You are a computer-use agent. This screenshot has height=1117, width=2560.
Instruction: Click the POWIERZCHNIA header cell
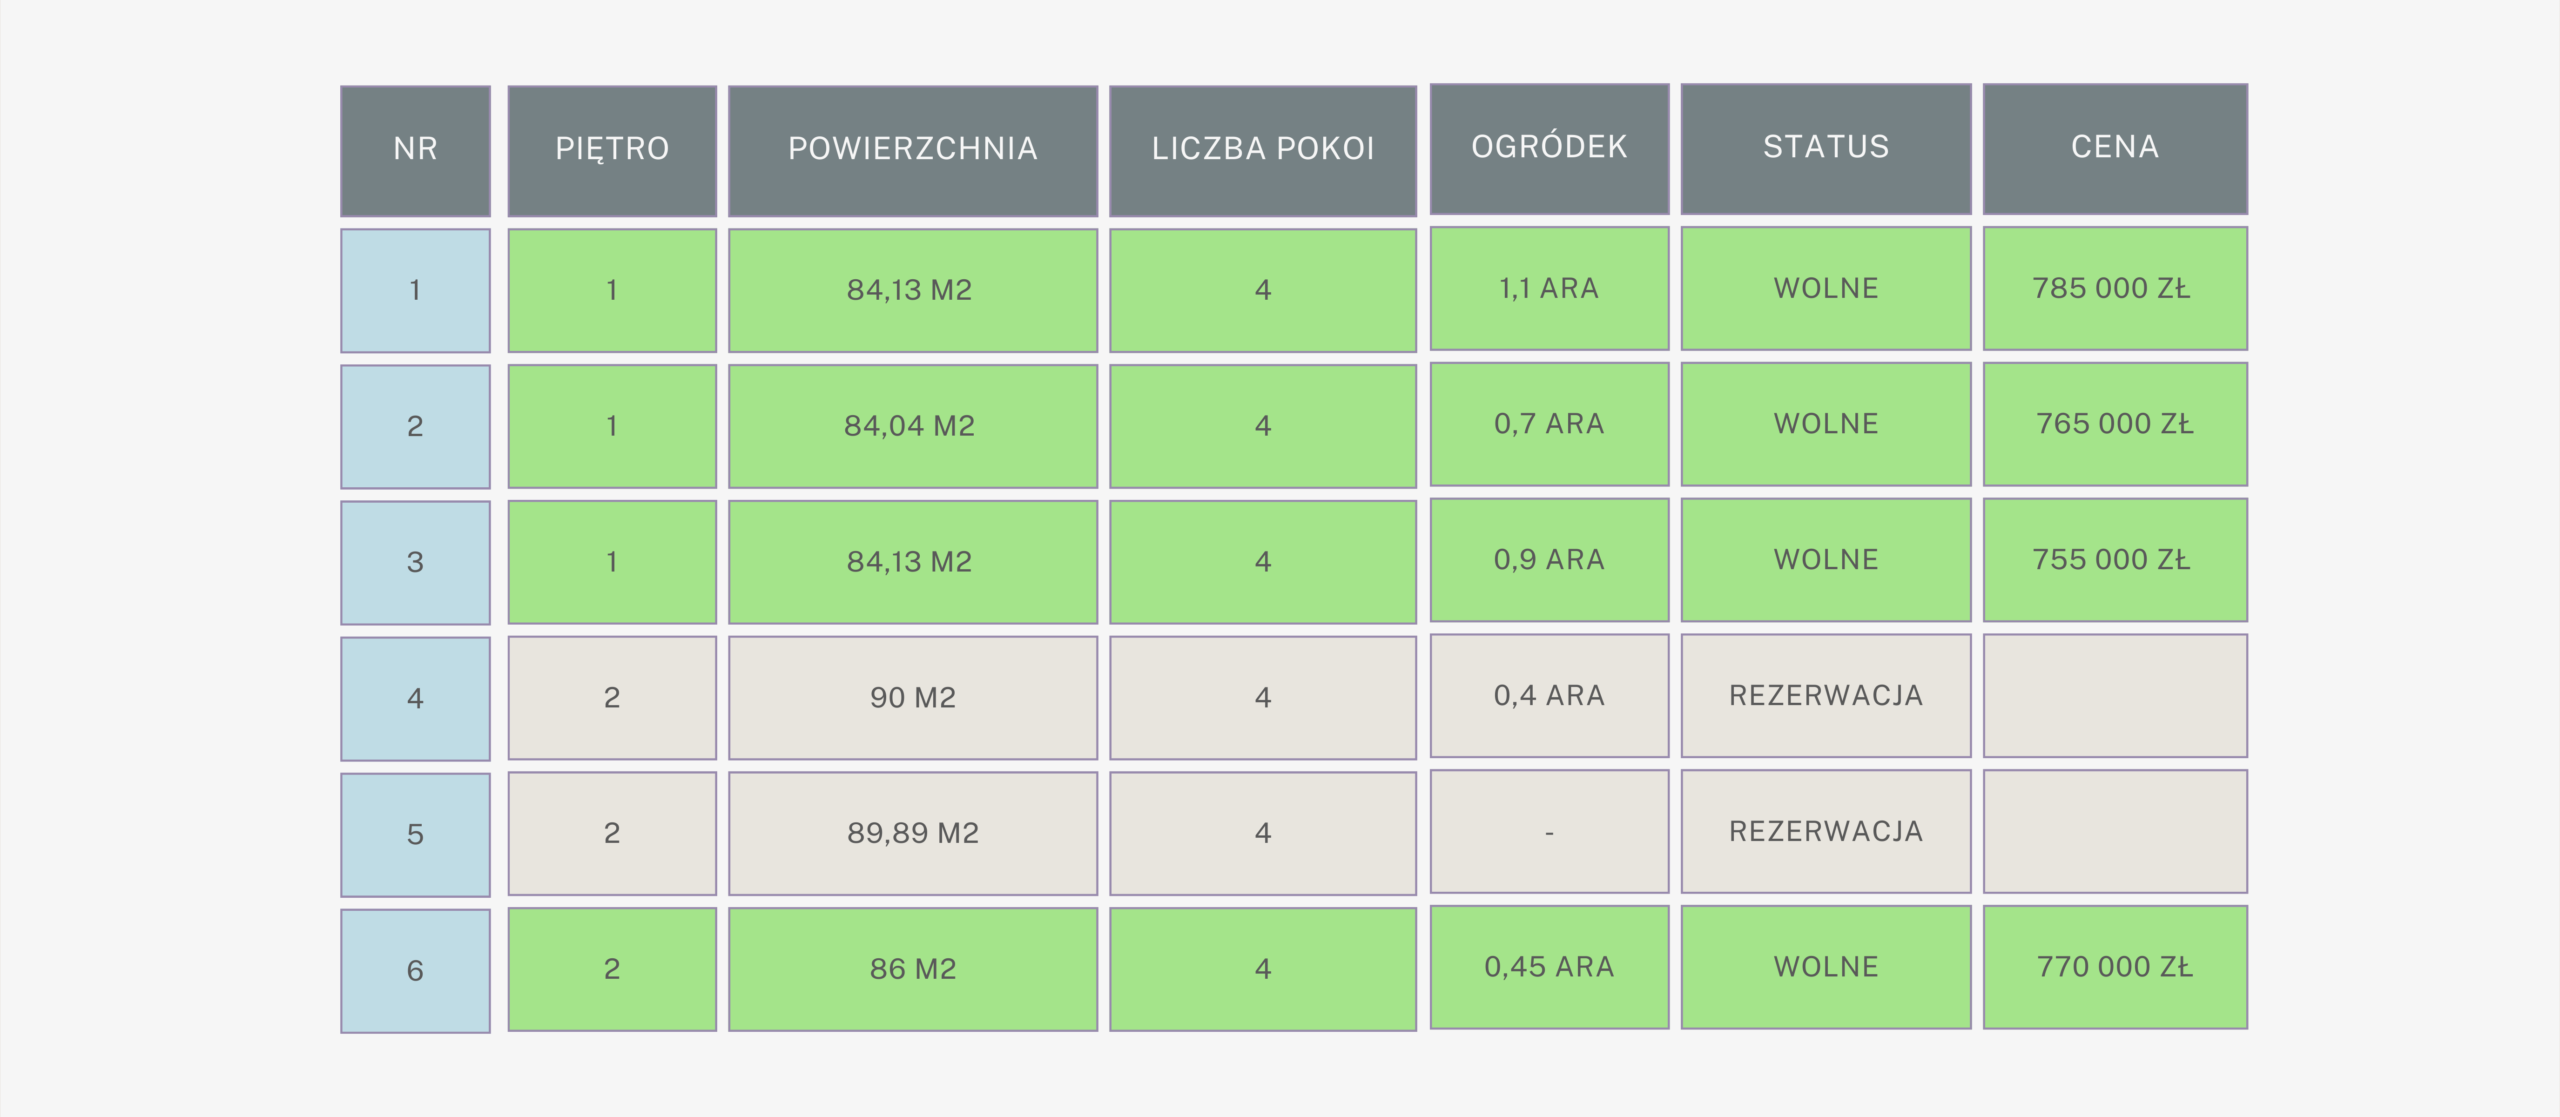pyautogui.click(x=912, y=150)
